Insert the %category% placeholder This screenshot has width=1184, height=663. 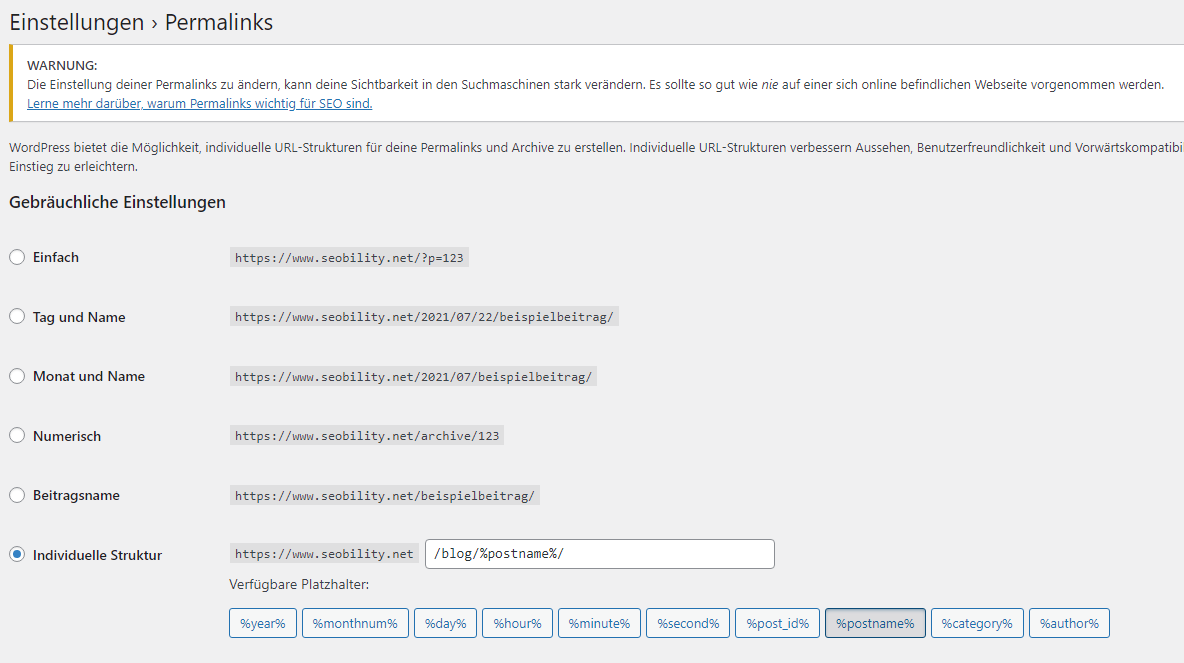click(977, 623)
